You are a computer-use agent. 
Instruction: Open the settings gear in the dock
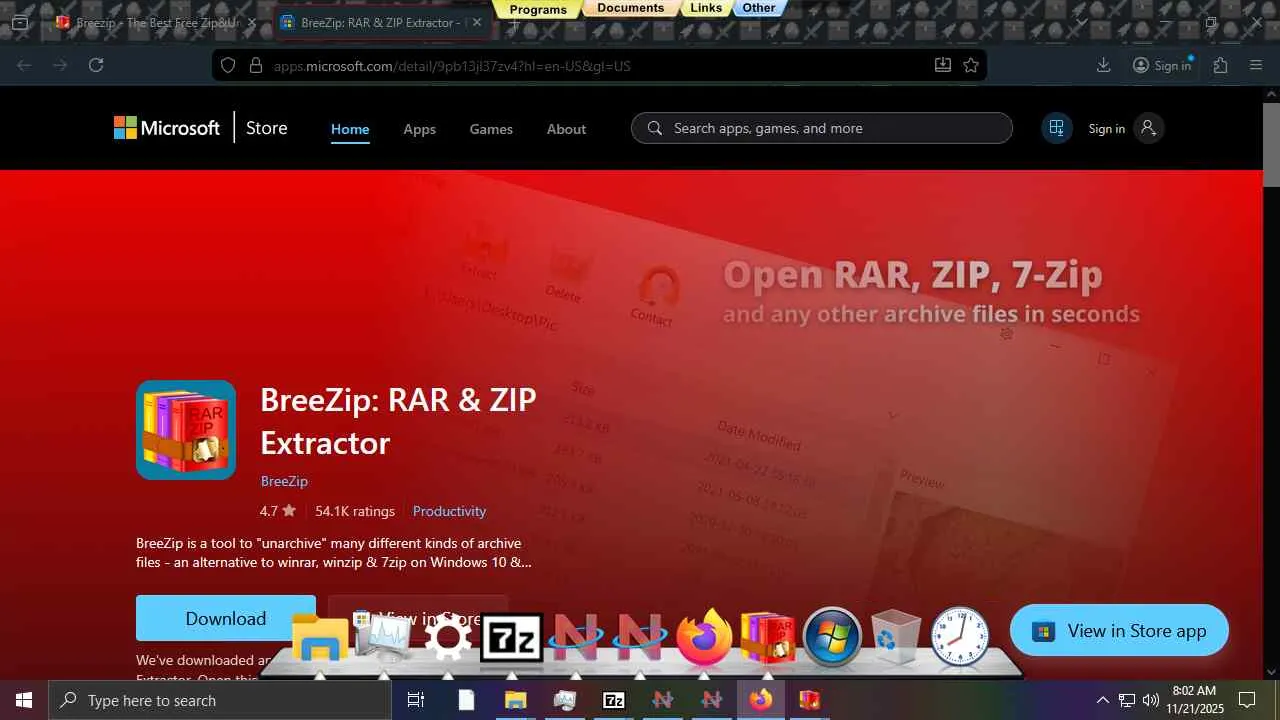(448, 638)
